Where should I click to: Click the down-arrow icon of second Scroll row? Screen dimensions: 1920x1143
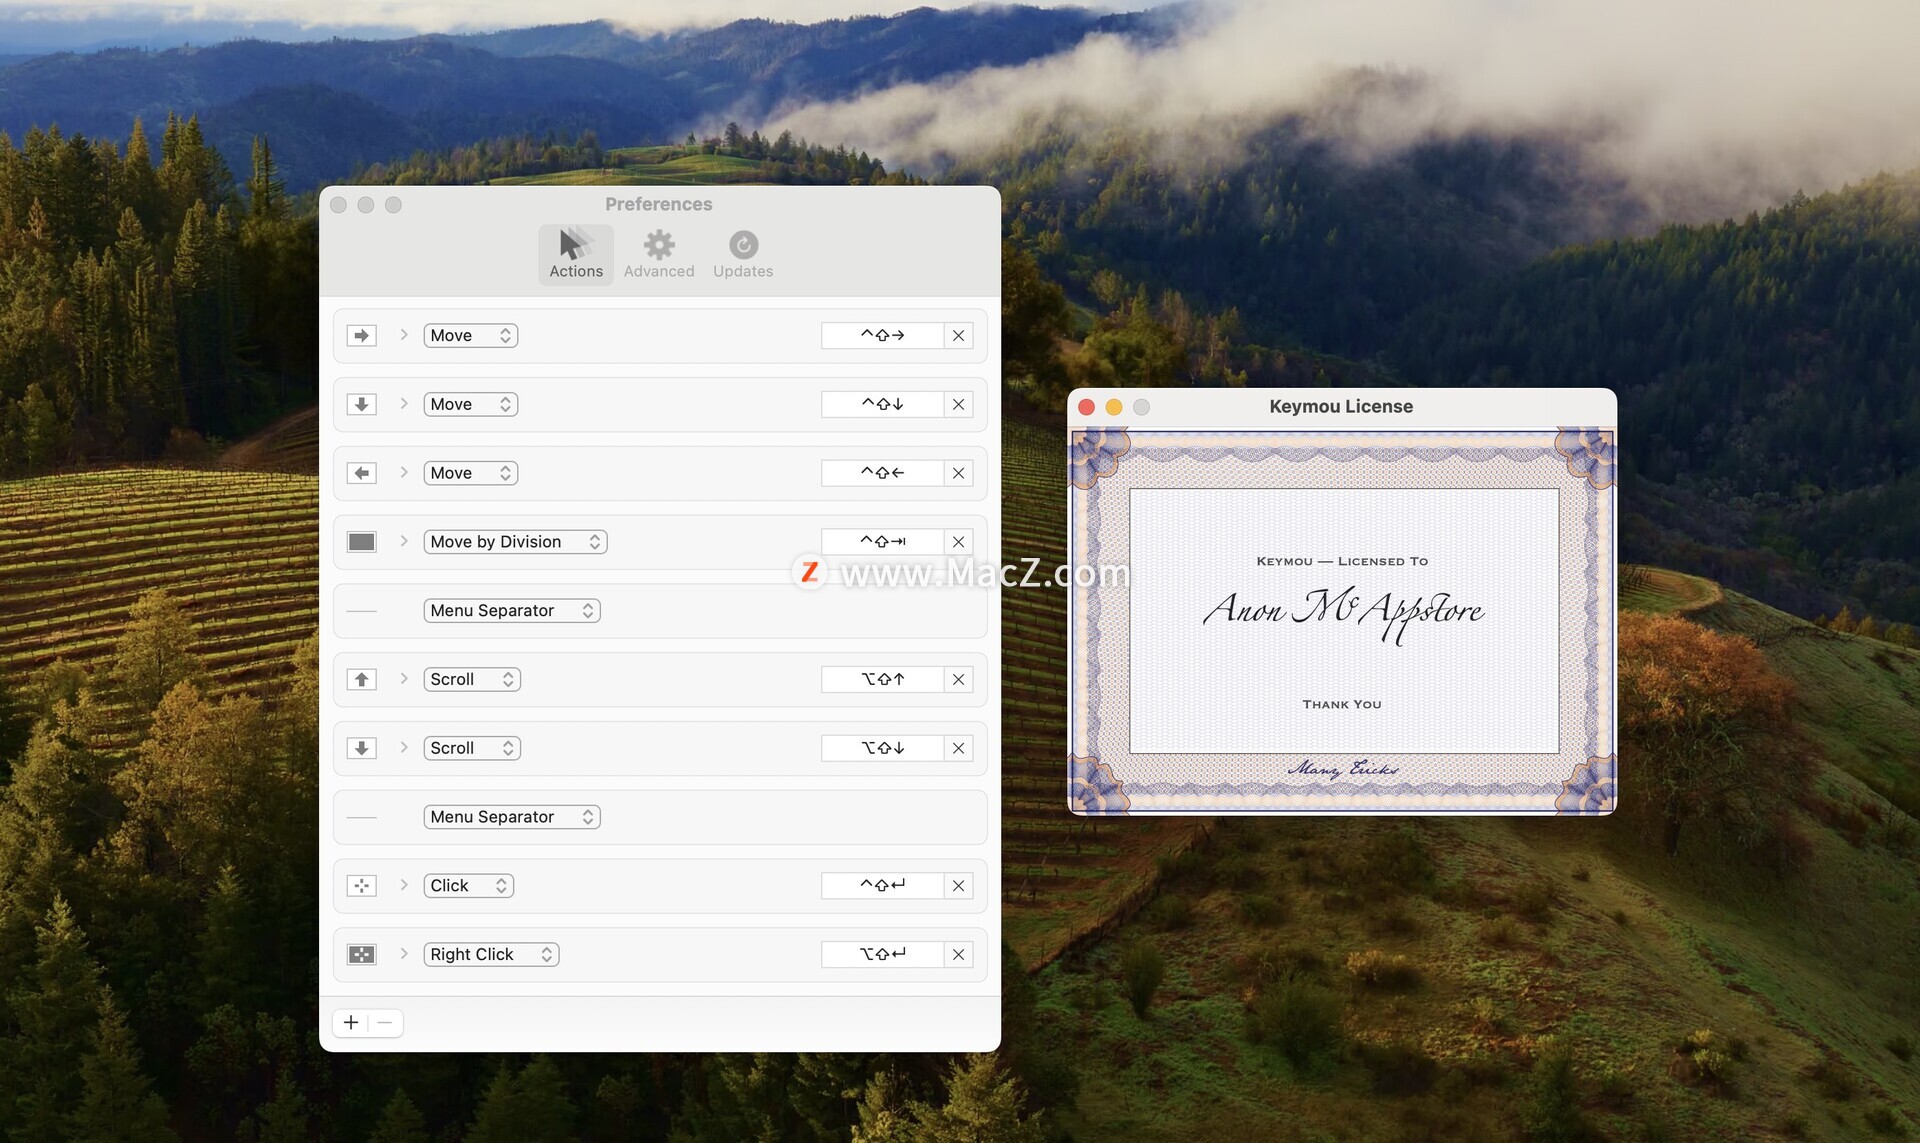point(362,748)
